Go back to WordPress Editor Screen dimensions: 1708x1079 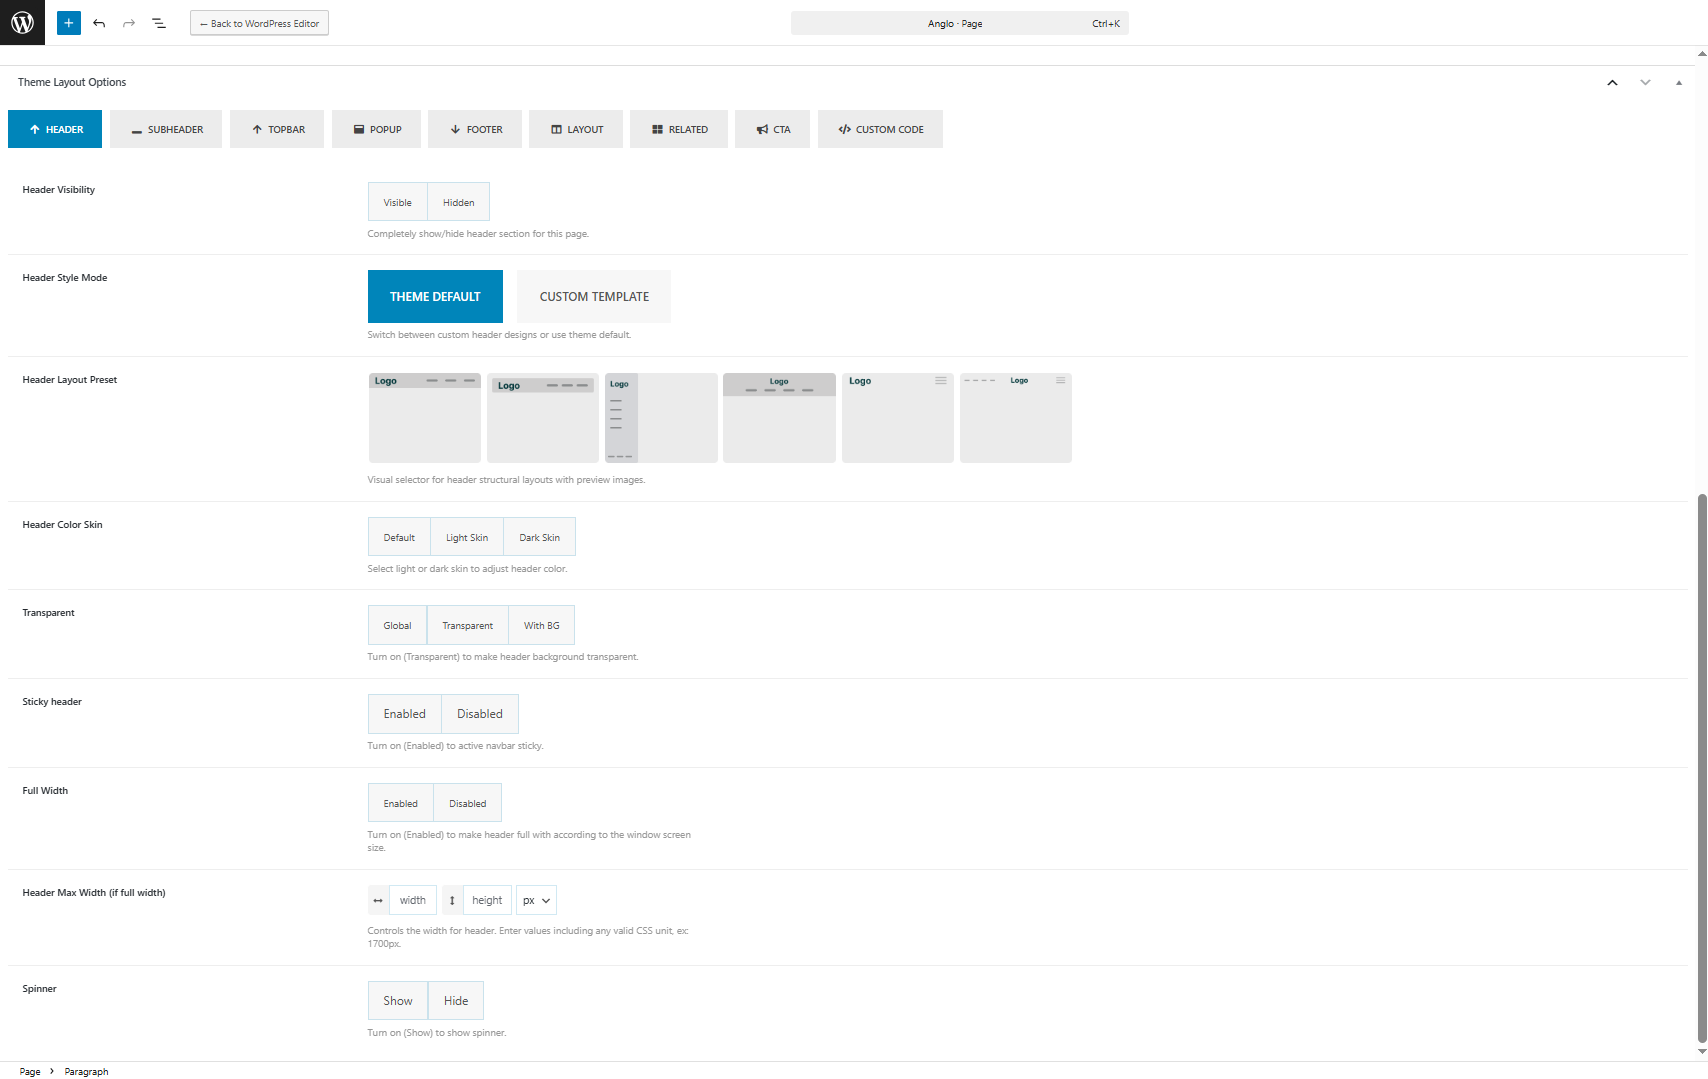tap(259, 24)
